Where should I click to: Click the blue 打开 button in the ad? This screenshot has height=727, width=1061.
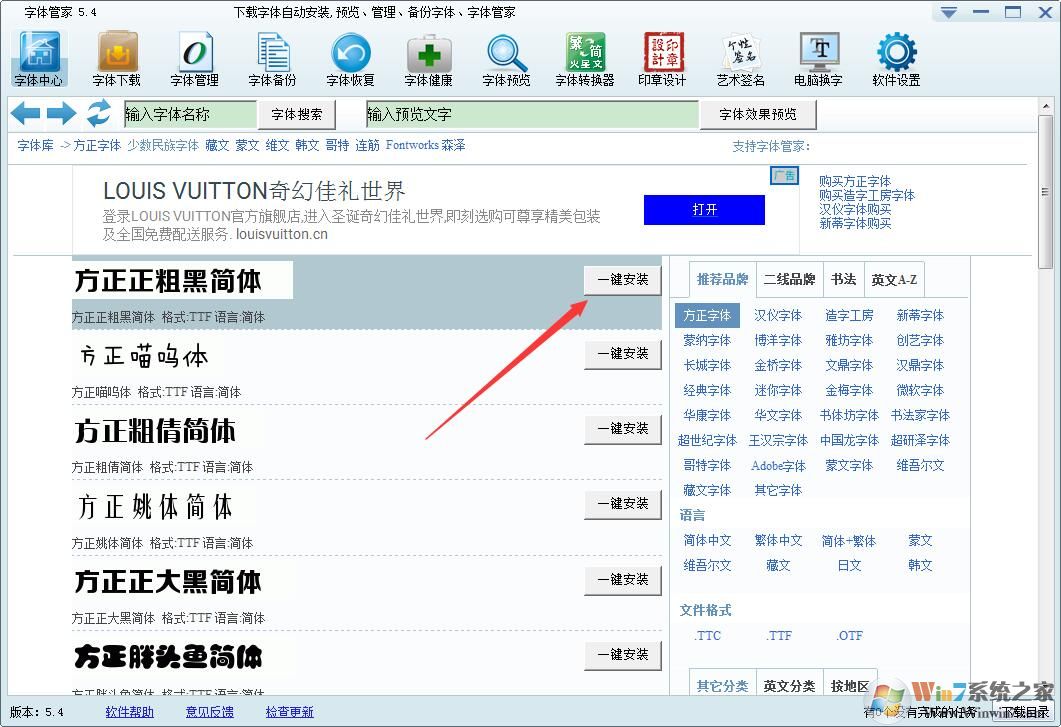704,210
